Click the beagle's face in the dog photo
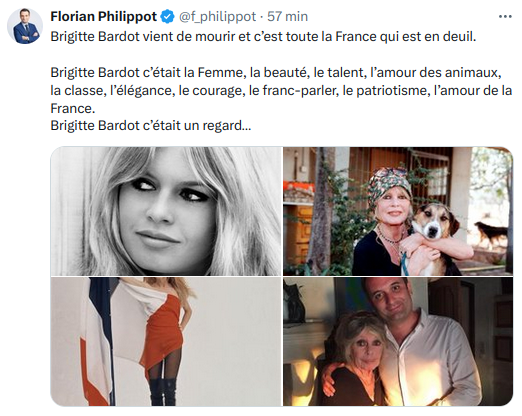 point(433,221)
